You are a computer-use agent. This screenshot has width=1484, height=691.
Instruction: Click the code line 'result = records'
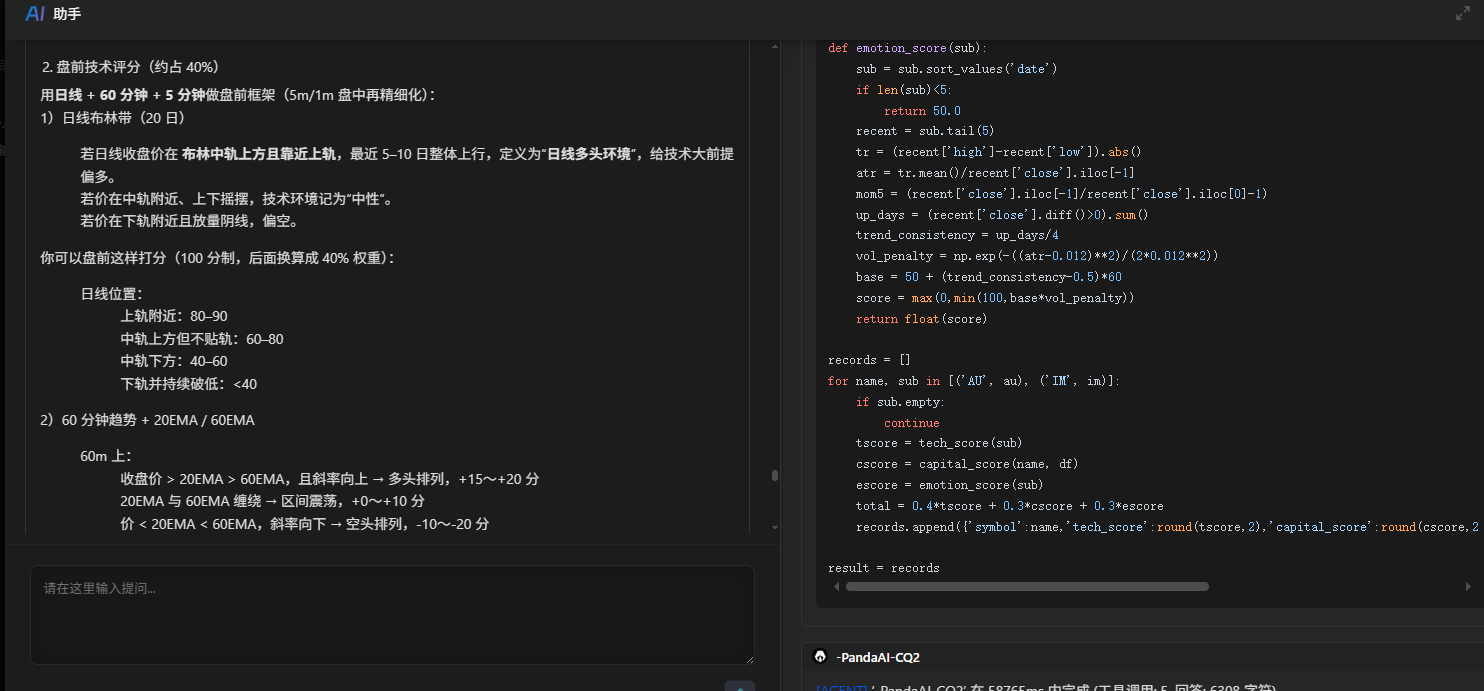(x=884, y=568)
